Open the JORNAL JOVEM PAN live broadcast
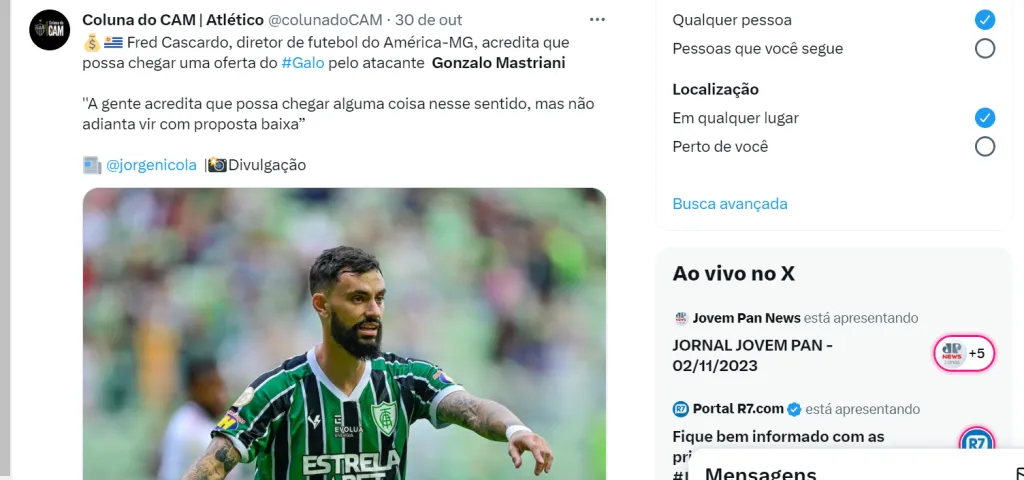The width and height of the screenshot is (1024, 480). [x=752, y=355]
